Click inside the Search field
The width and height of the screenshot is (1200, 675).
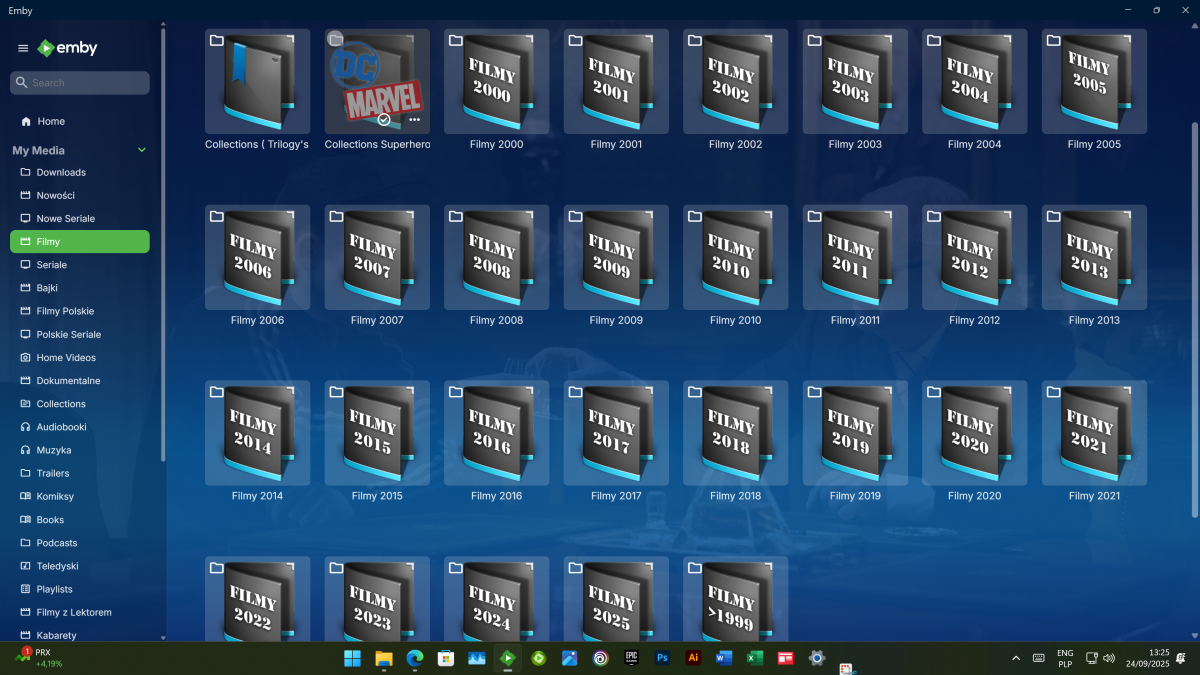(x=80, y=82)
